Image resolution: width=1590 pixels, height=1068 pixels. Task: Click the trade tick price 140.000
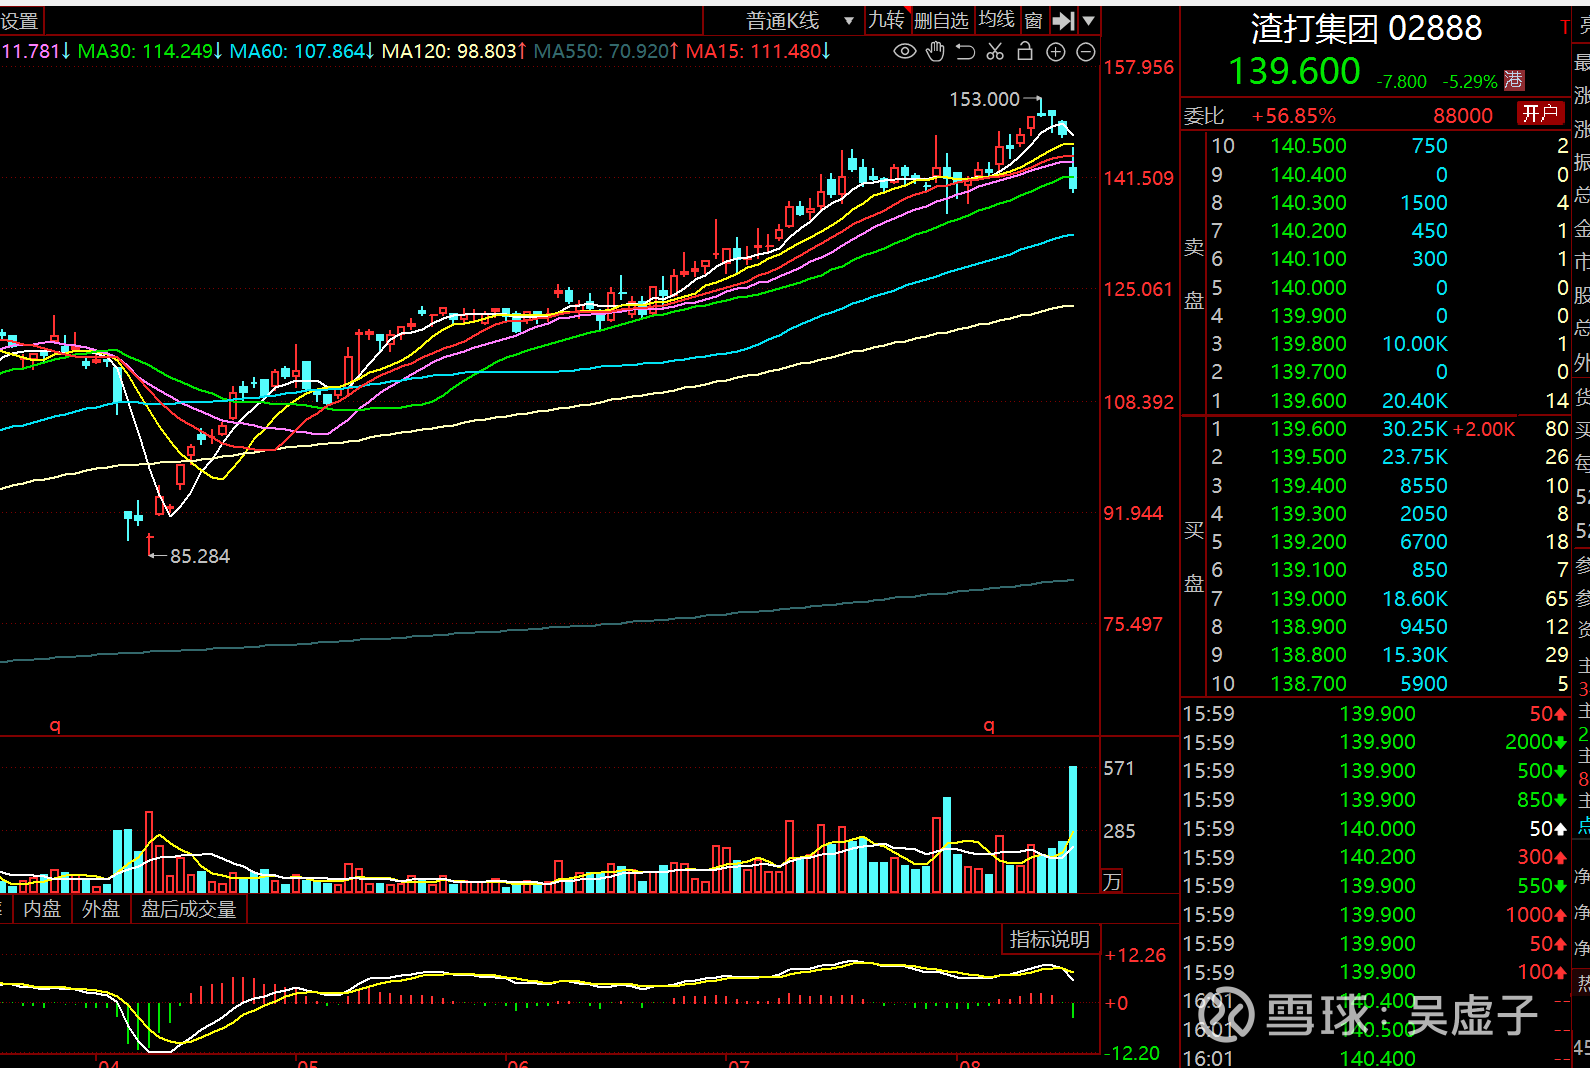(x=1377, y=828)
